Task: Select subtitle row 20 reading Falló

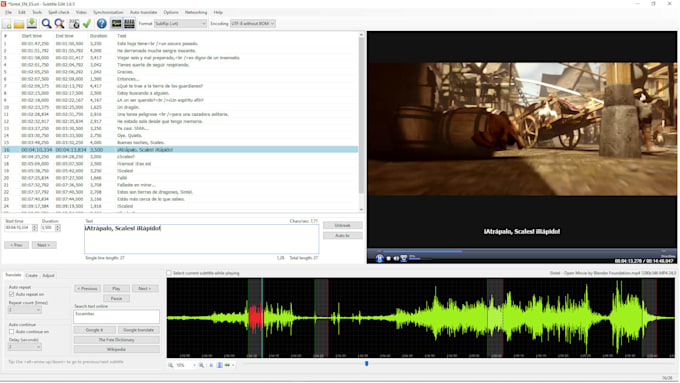Action: [180, 178]
